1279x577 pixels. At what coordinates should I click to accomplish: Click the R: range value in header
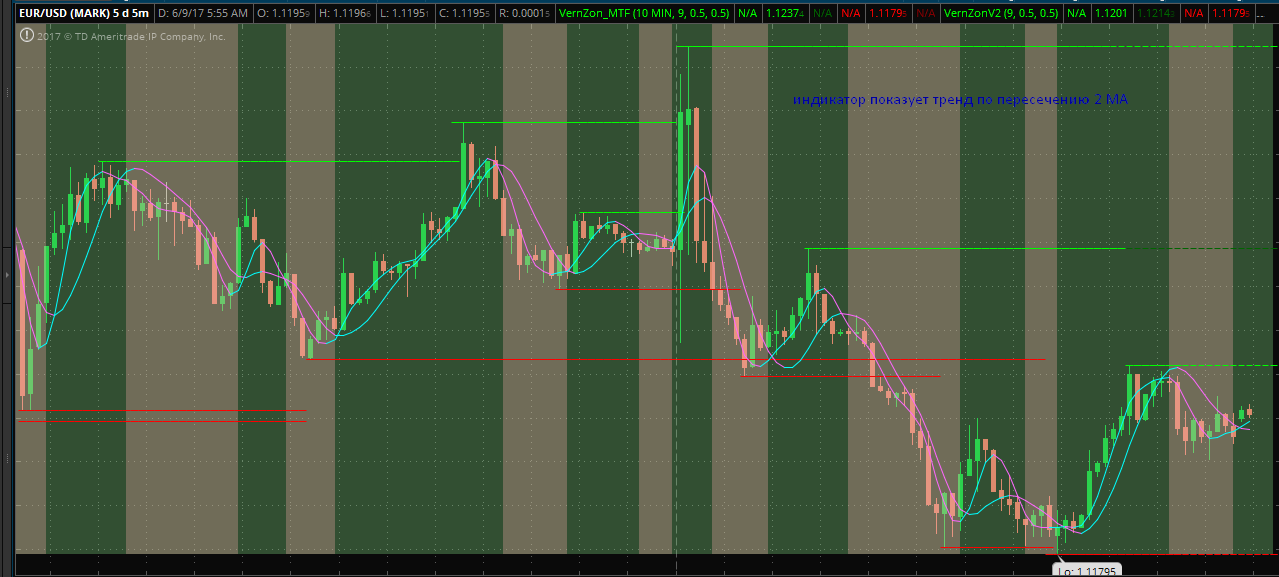(x=525, y=13)
